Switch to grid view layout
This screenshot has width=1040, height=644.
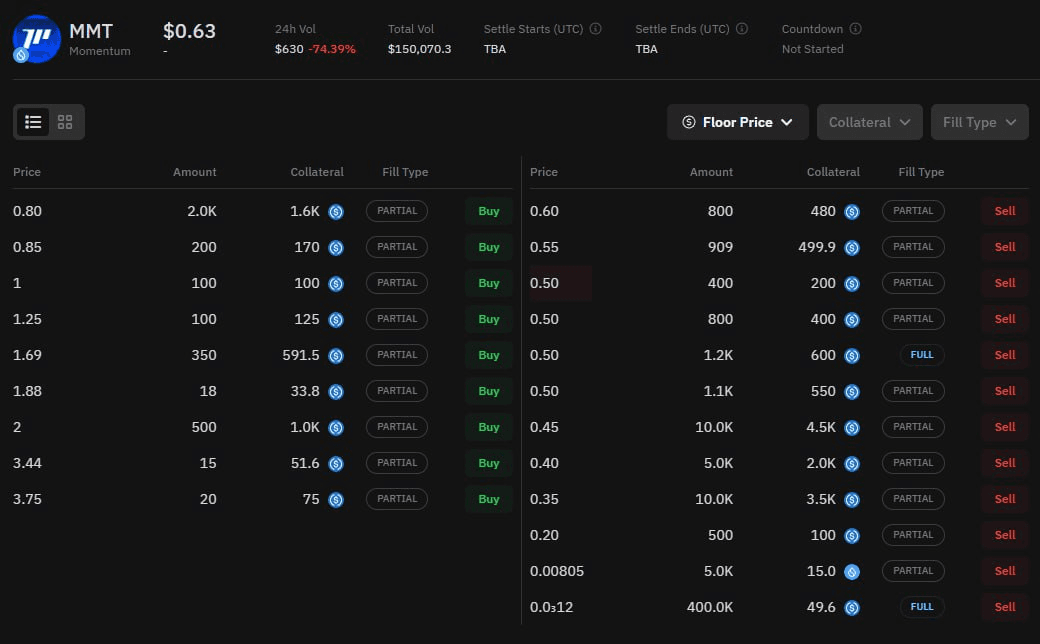[65, 122]
